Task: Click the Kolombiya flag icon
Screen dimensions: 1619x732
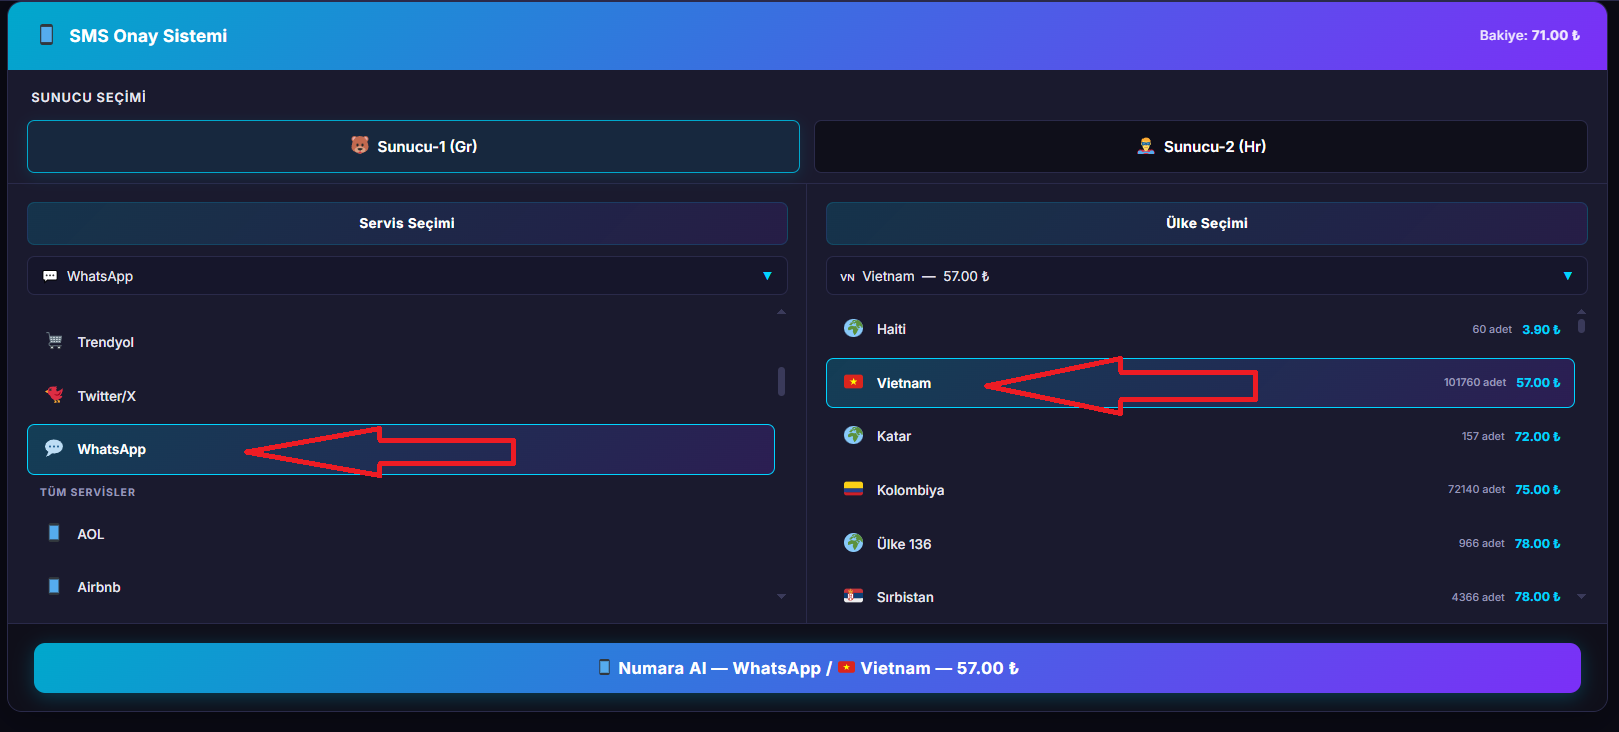Action: pyautogui.click(x=853, y=489)
